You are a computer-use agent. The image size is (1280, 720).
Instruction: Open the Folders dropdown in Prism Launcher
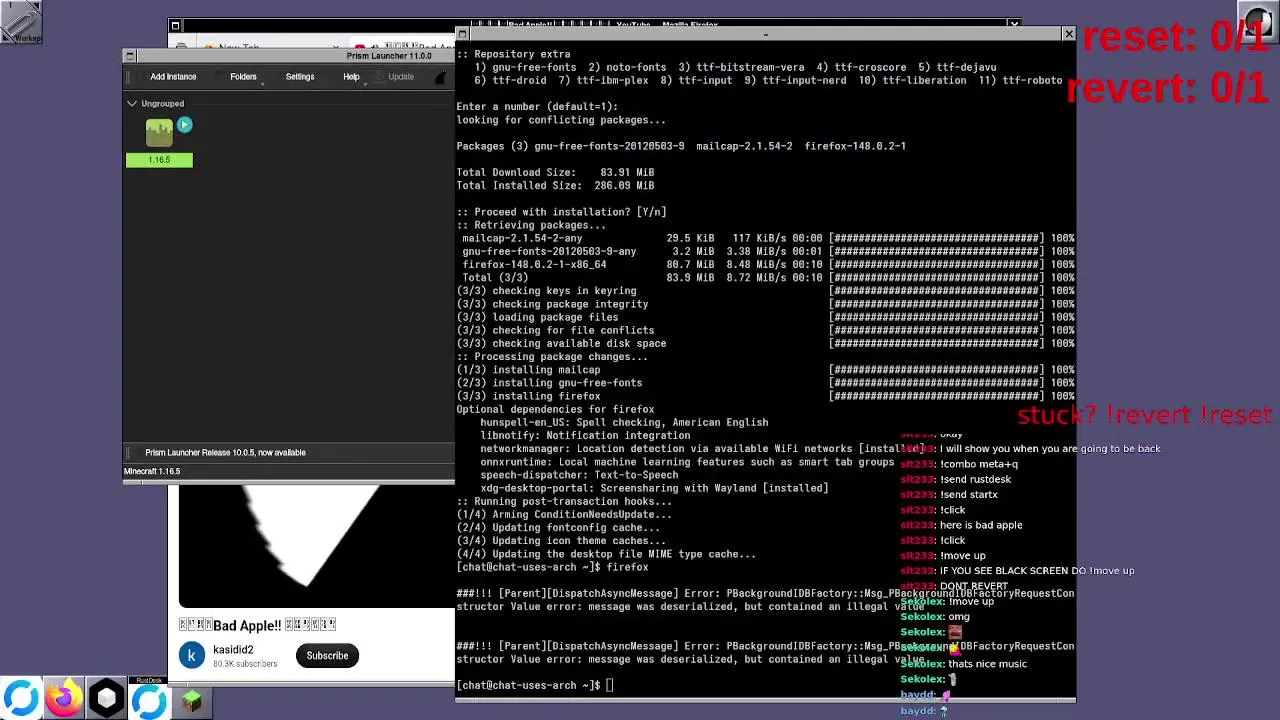243,76
